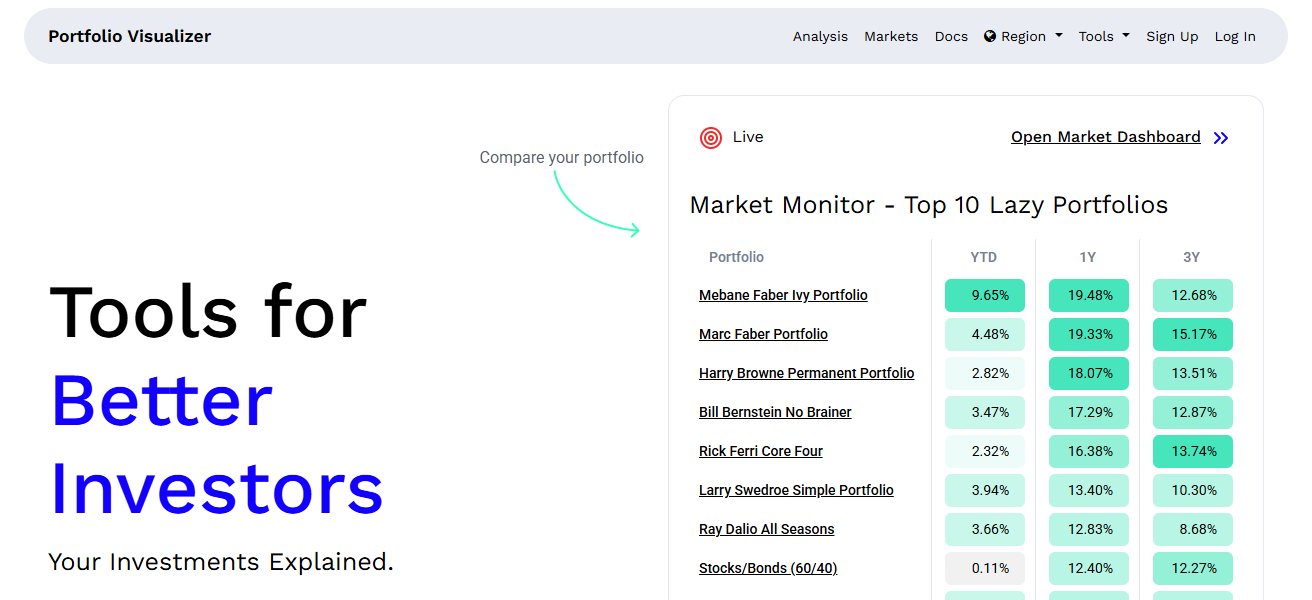Click the red Live indicator icon

[710, 137]
